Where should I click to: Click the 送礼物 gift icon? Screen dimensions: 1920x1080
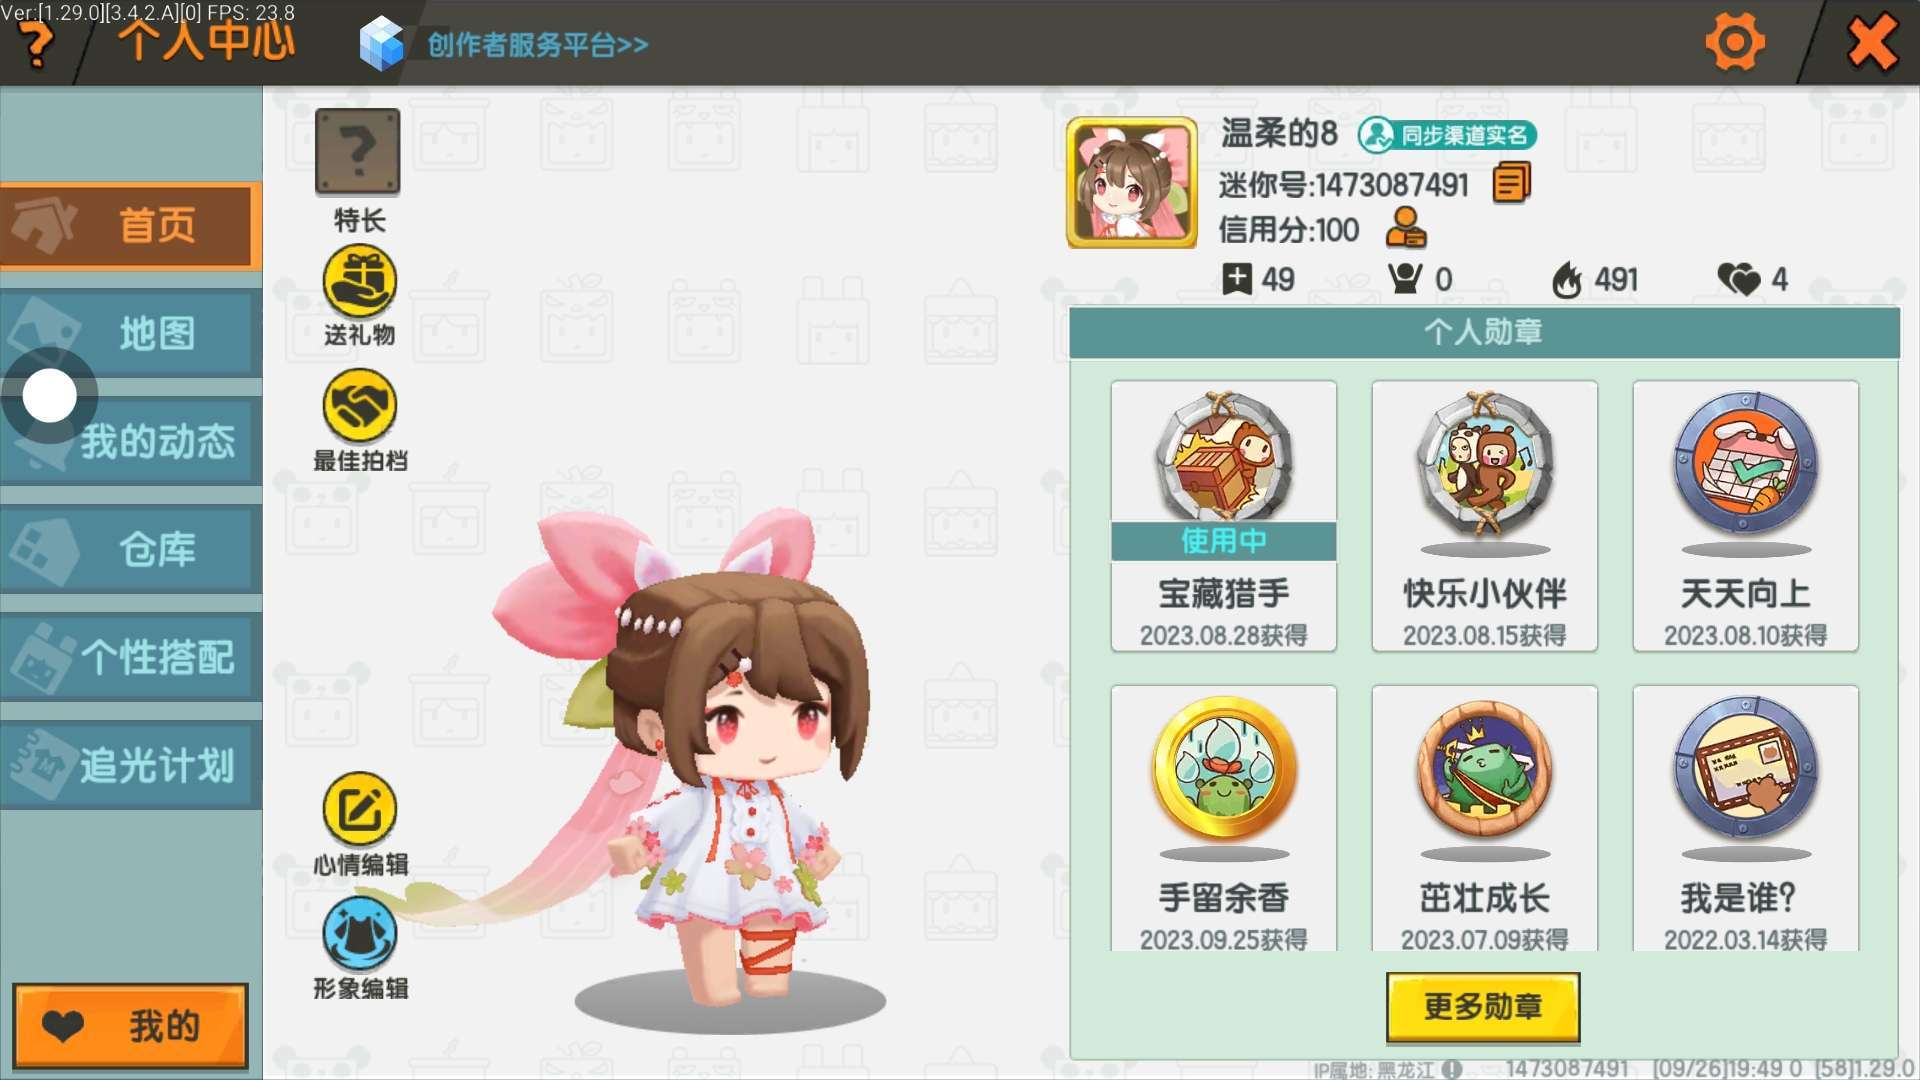[x=359, y=282]
